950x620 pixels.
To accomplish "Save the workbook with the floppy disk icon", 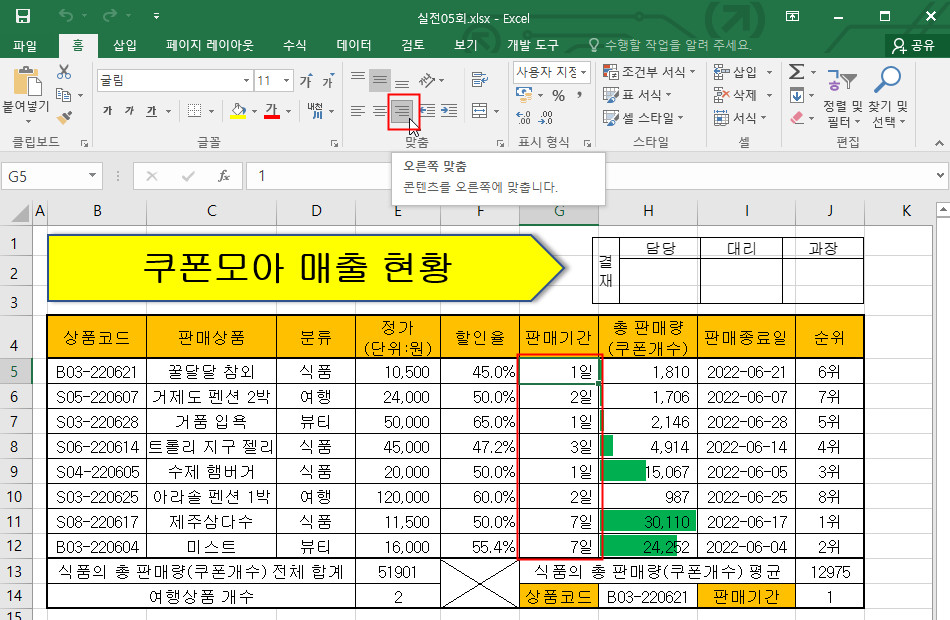I will [x=22, y=16].
